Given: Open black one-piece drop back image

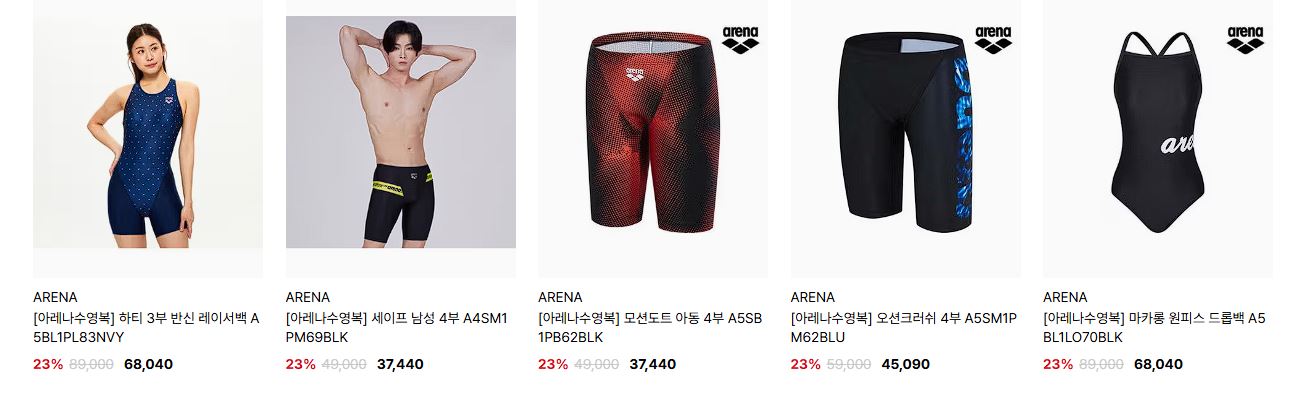Looking at the screenshot, I should tap(1158, 139).
